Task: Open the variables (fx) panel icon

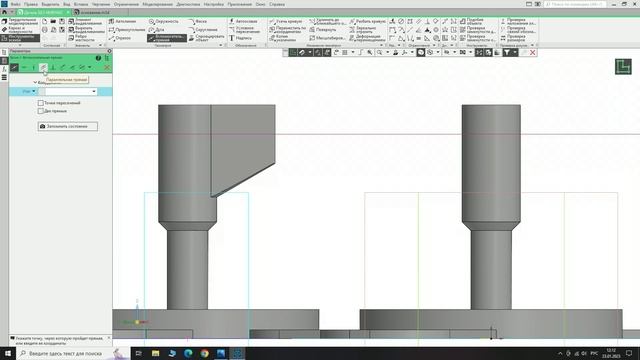Action: click(4, 69)
